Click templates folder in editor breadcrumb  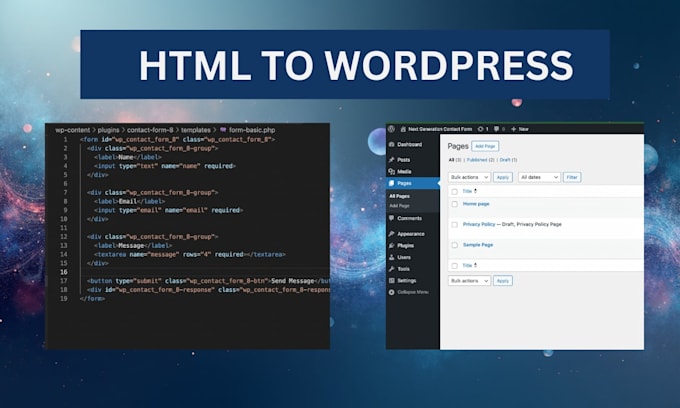tap(196, 130)
